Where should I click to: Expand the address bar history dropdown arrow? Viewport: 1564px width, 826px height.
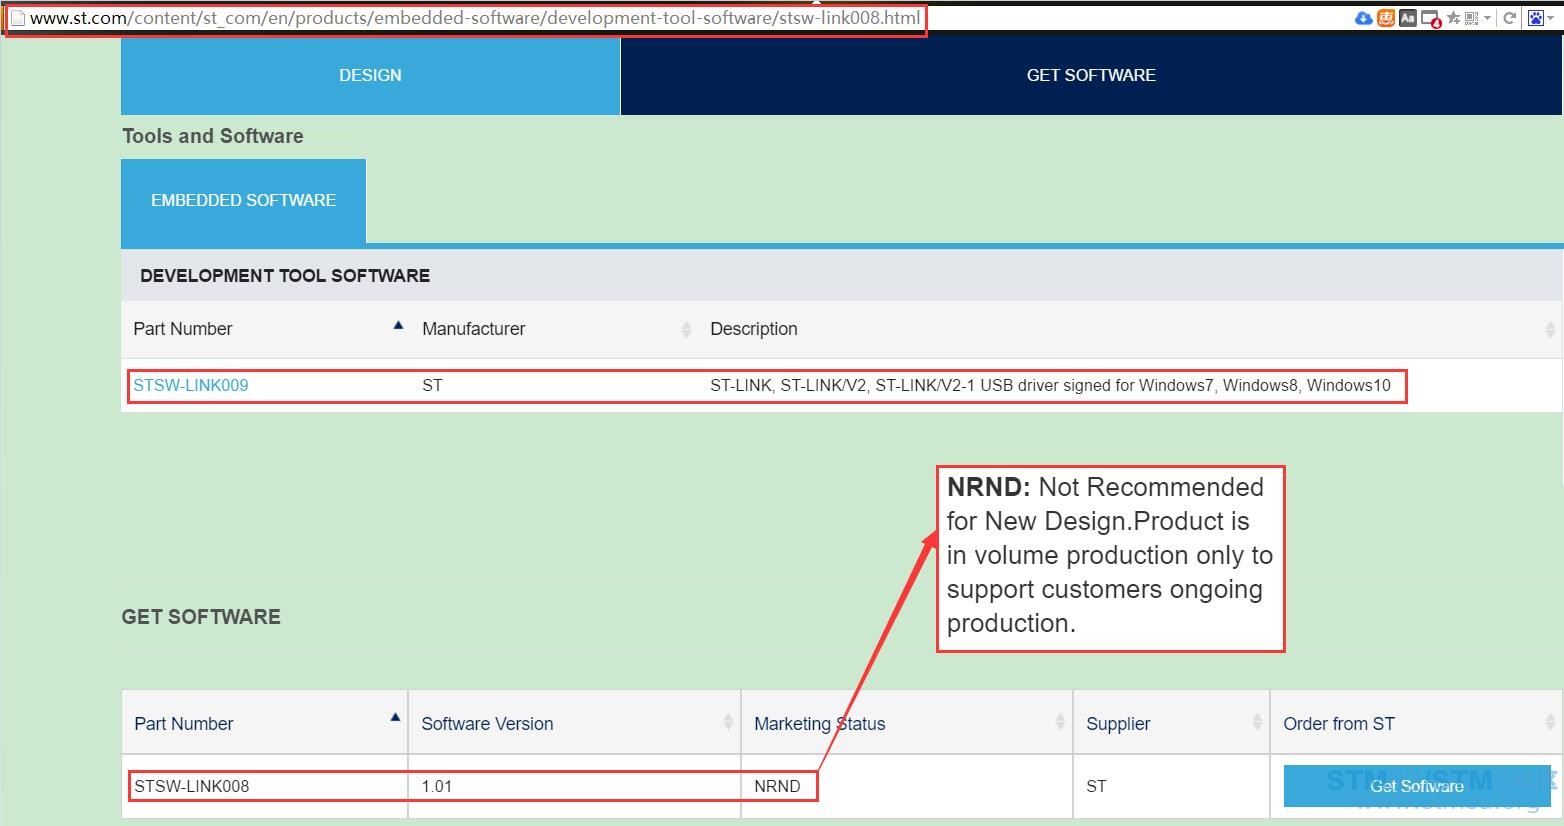(1487, 18)
